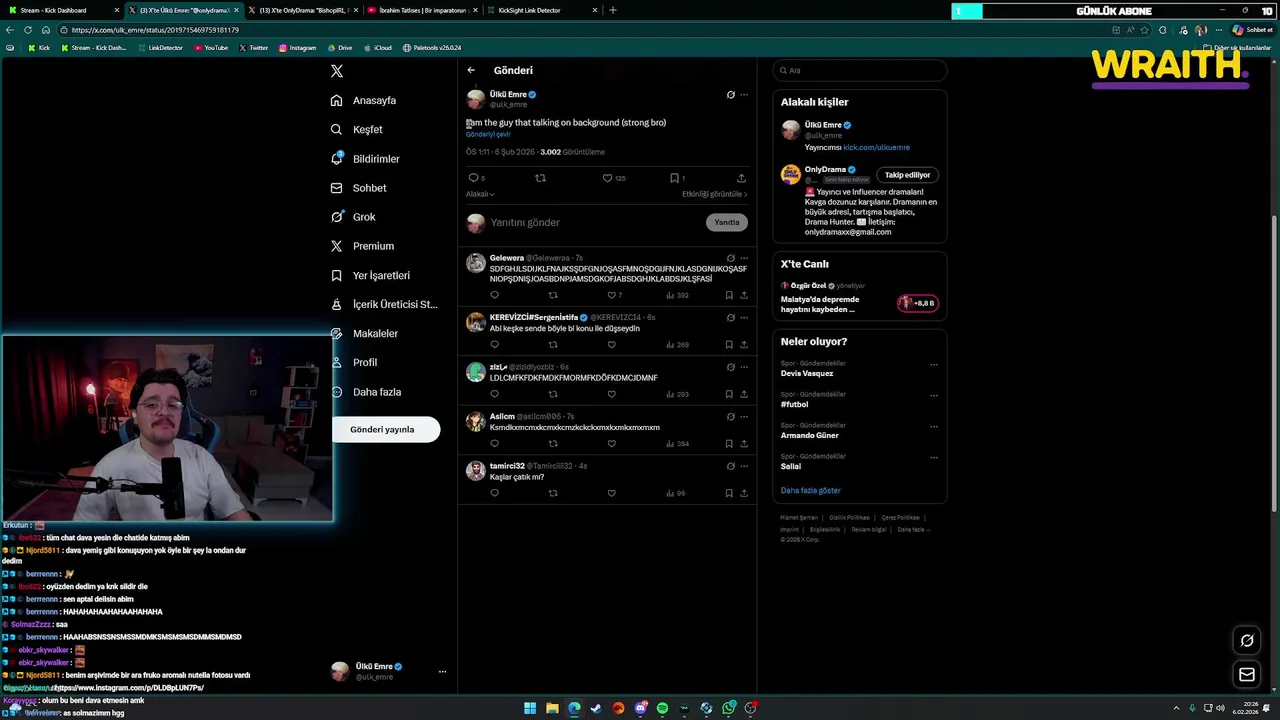Open more options on Gelewera's reply
Image resolution: width=1280 pixels, height=720 pixels.
pos(744,258)
